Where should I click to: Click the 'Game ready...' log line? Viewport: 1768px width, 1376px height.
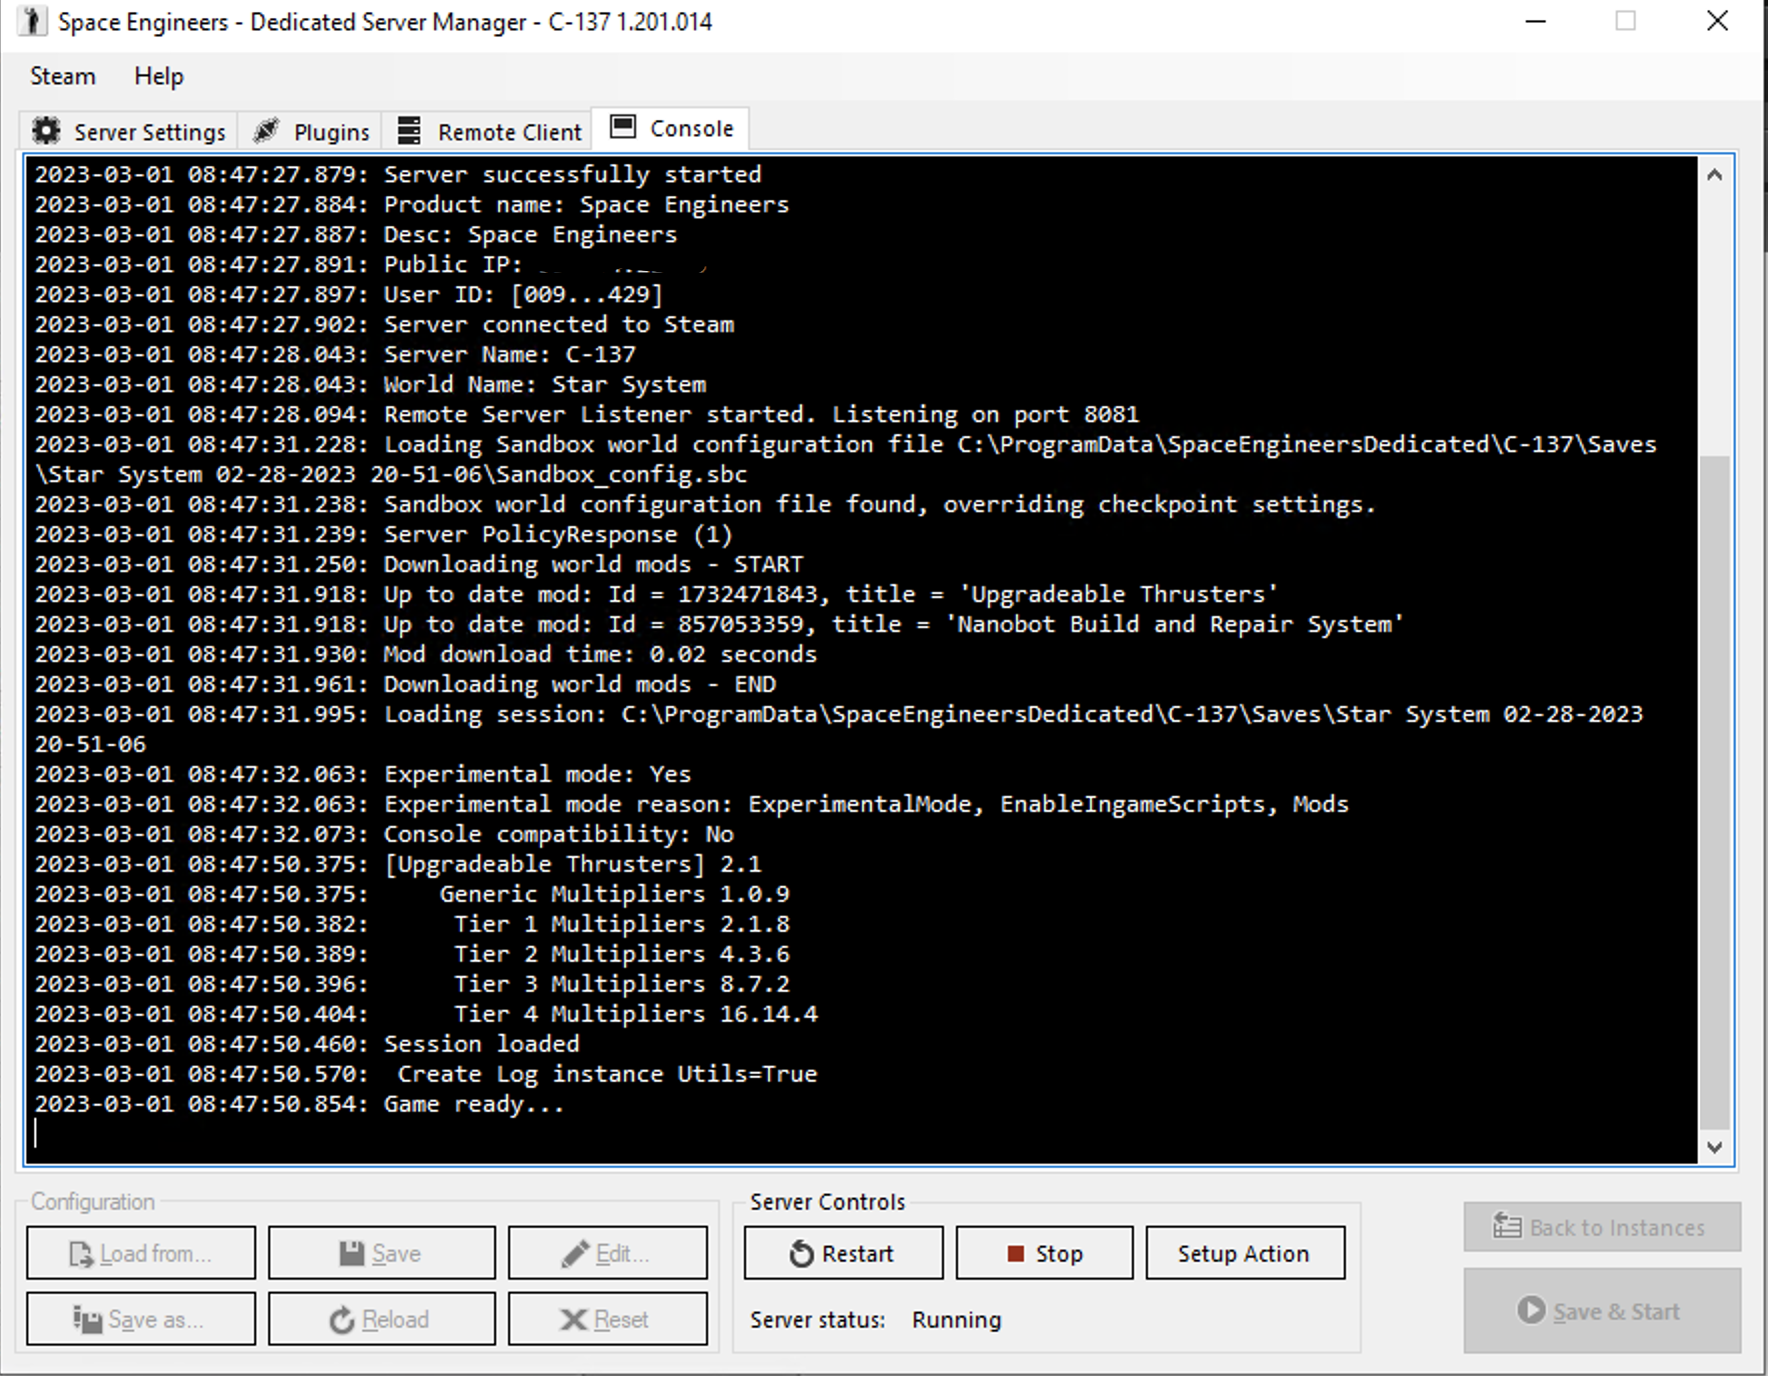pos(299,1104)
